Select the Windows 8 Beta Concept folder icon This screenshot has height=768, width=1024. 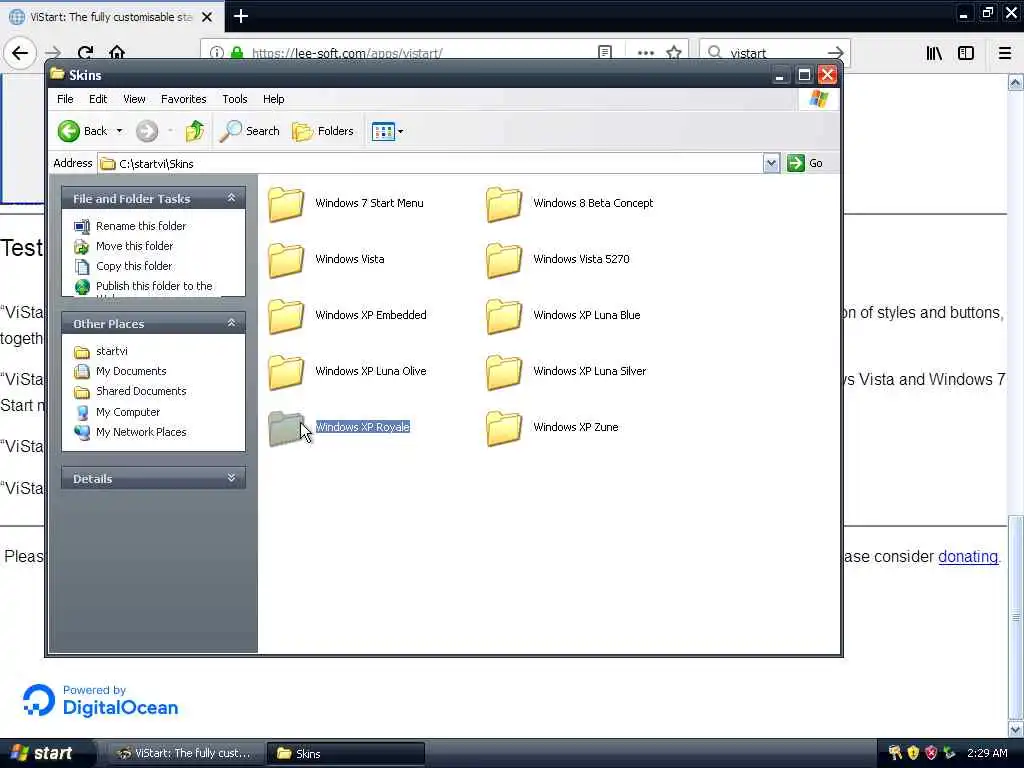(504, 204)
